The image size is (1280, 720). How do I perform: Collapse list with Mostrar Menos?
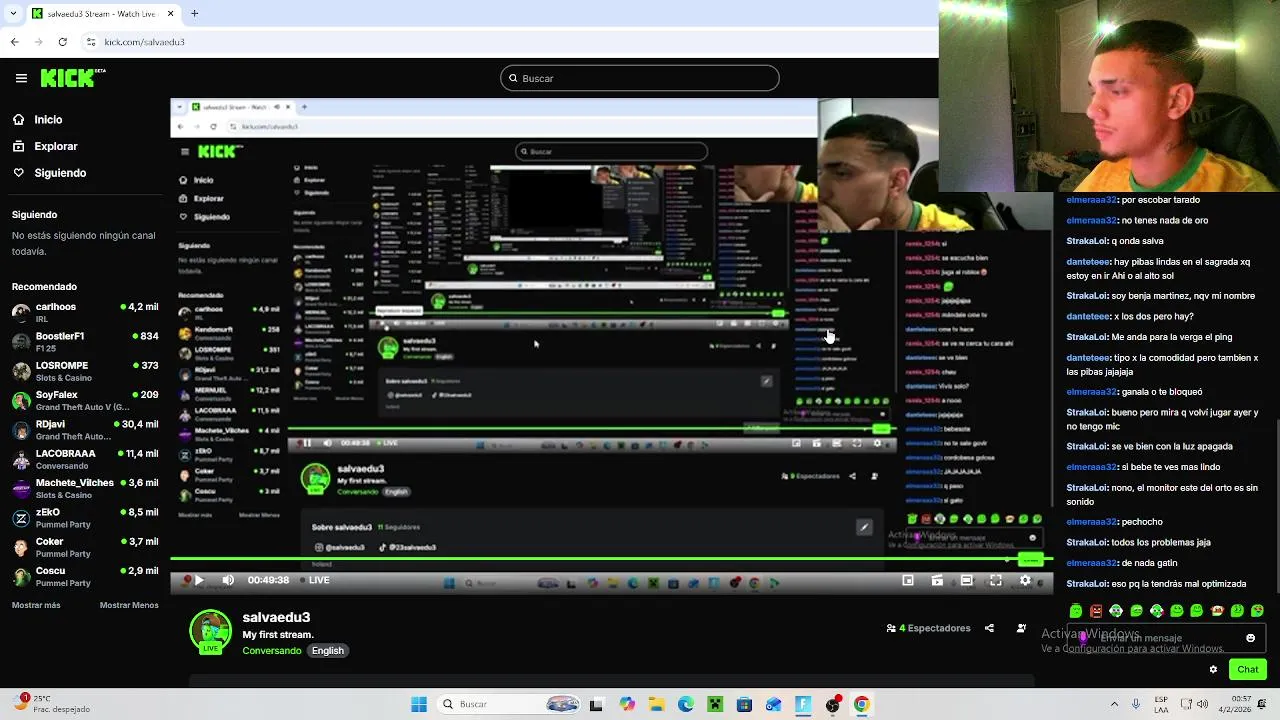click(x=129, y=605)
